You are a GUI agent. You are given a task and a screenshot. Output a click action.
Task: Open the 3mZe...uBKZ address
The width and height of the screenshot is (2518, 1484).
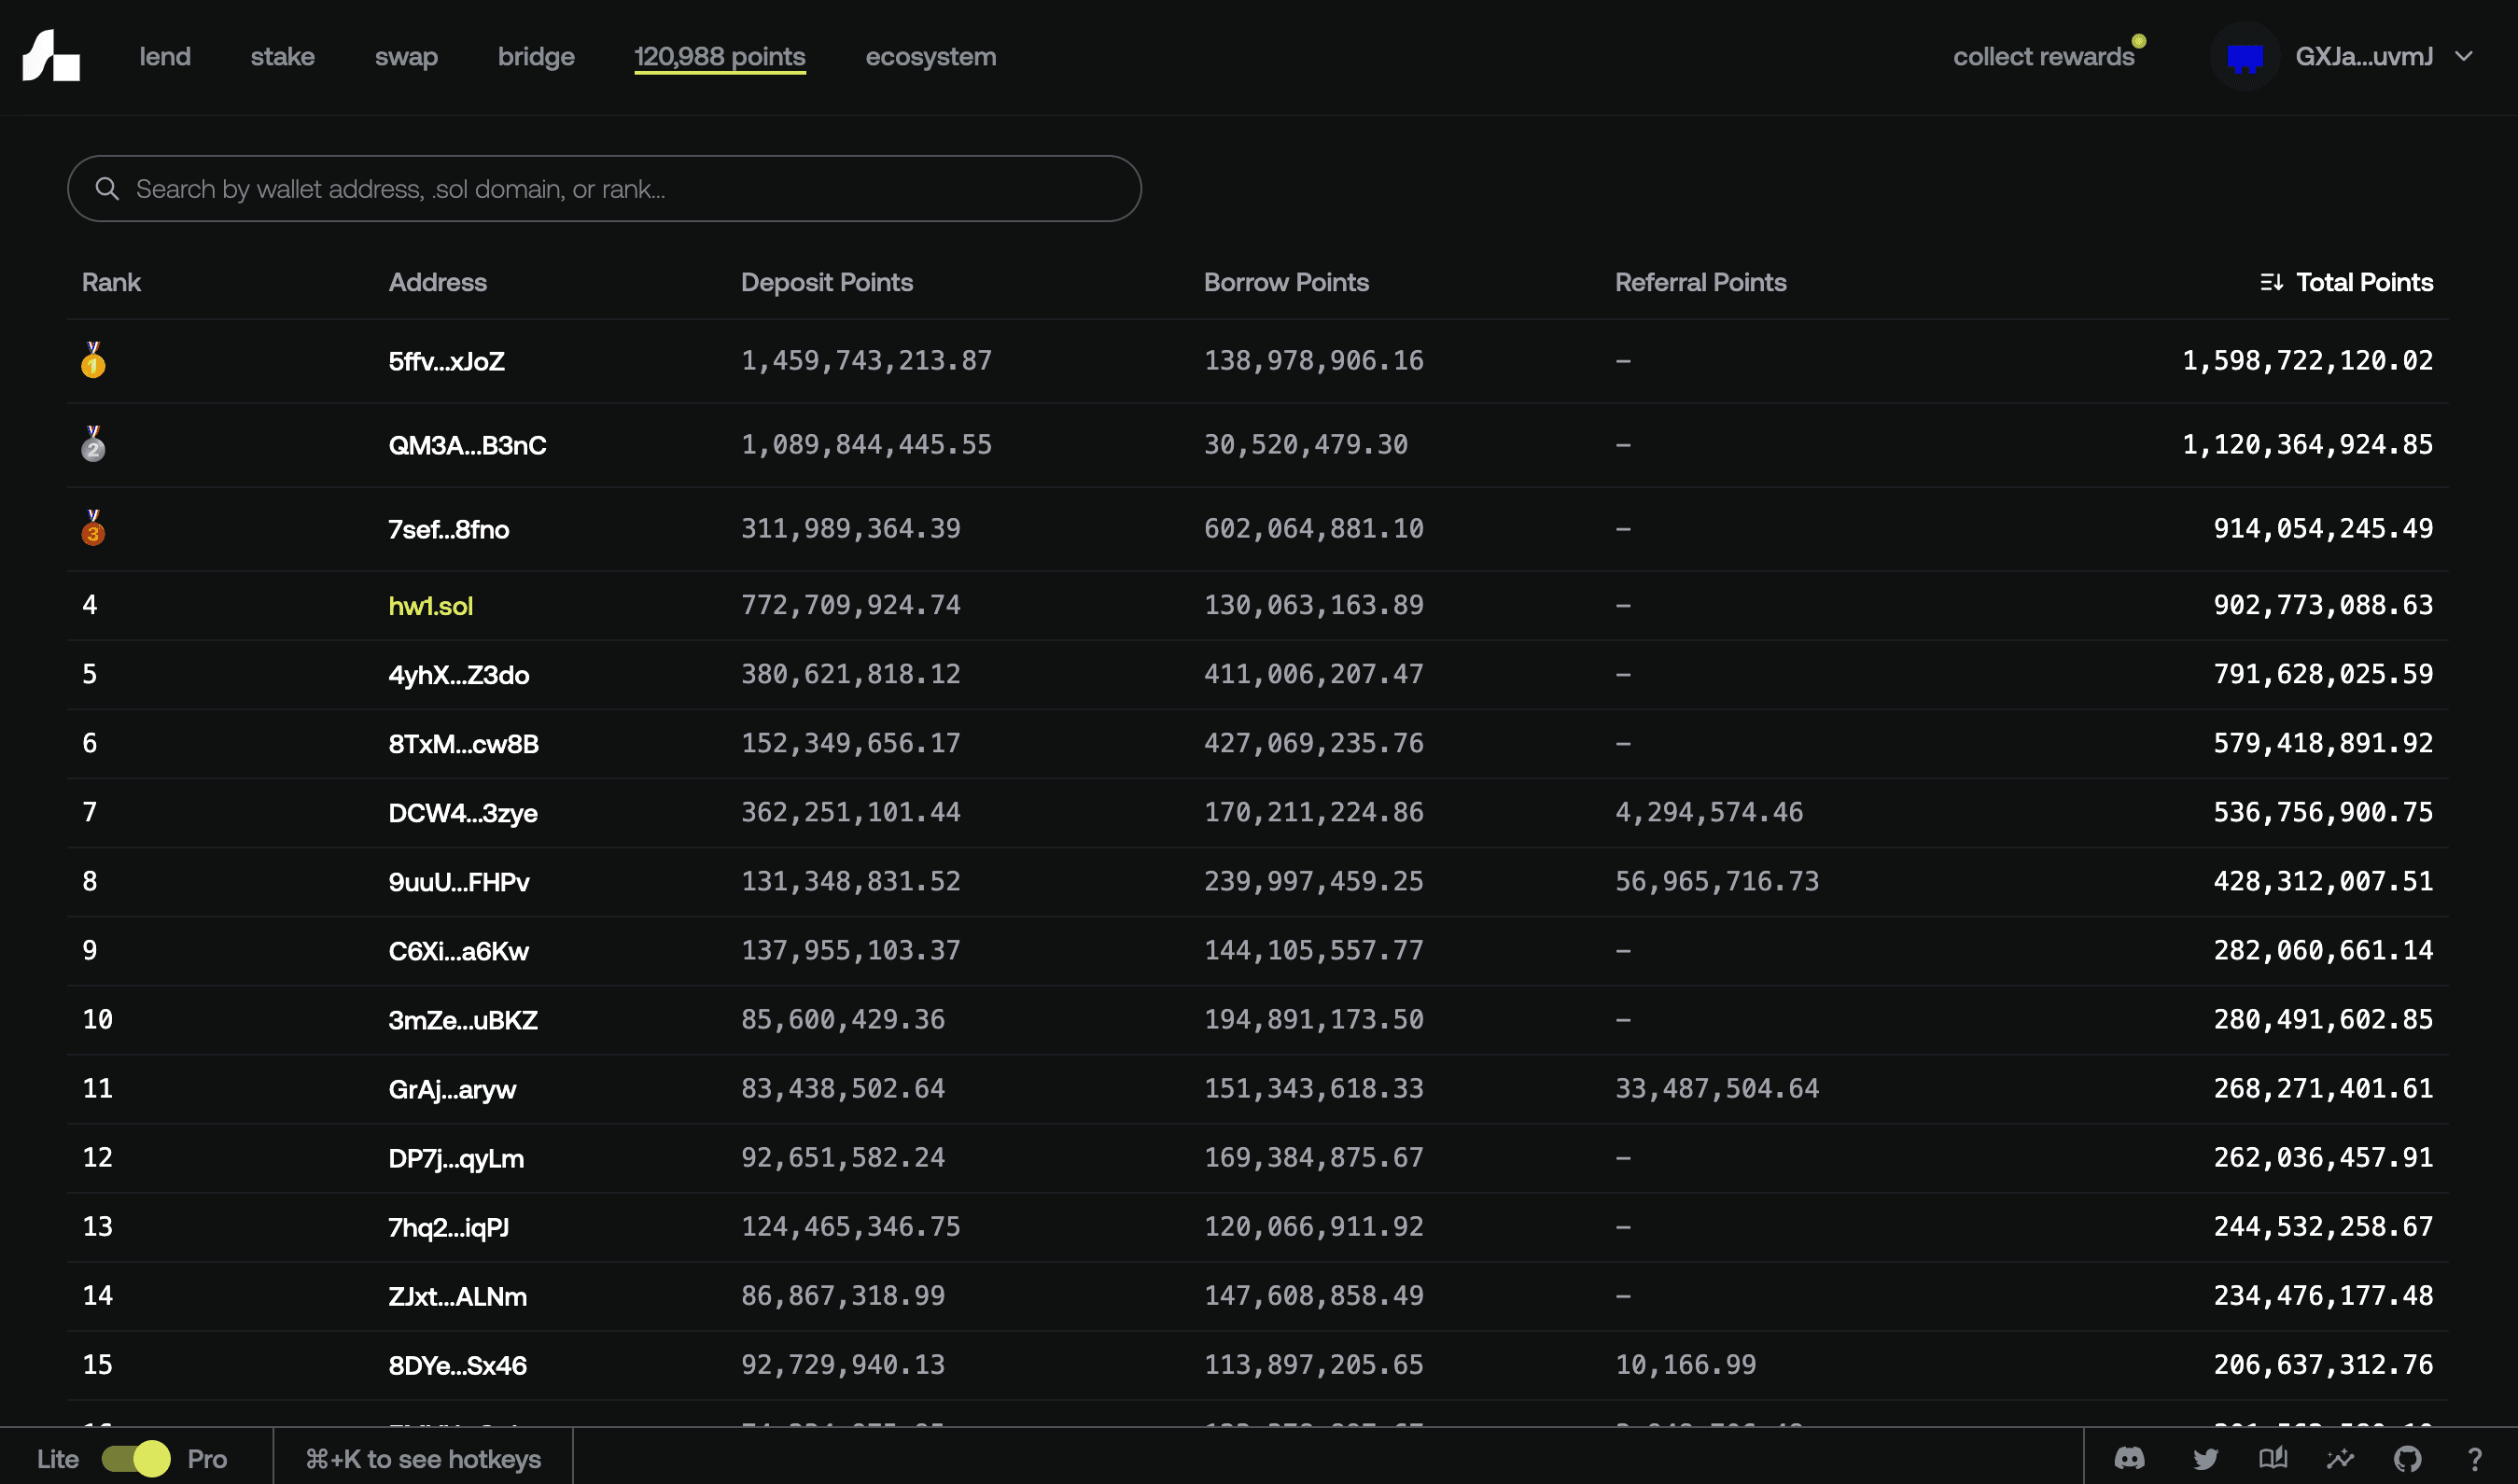pos(462,1019)
